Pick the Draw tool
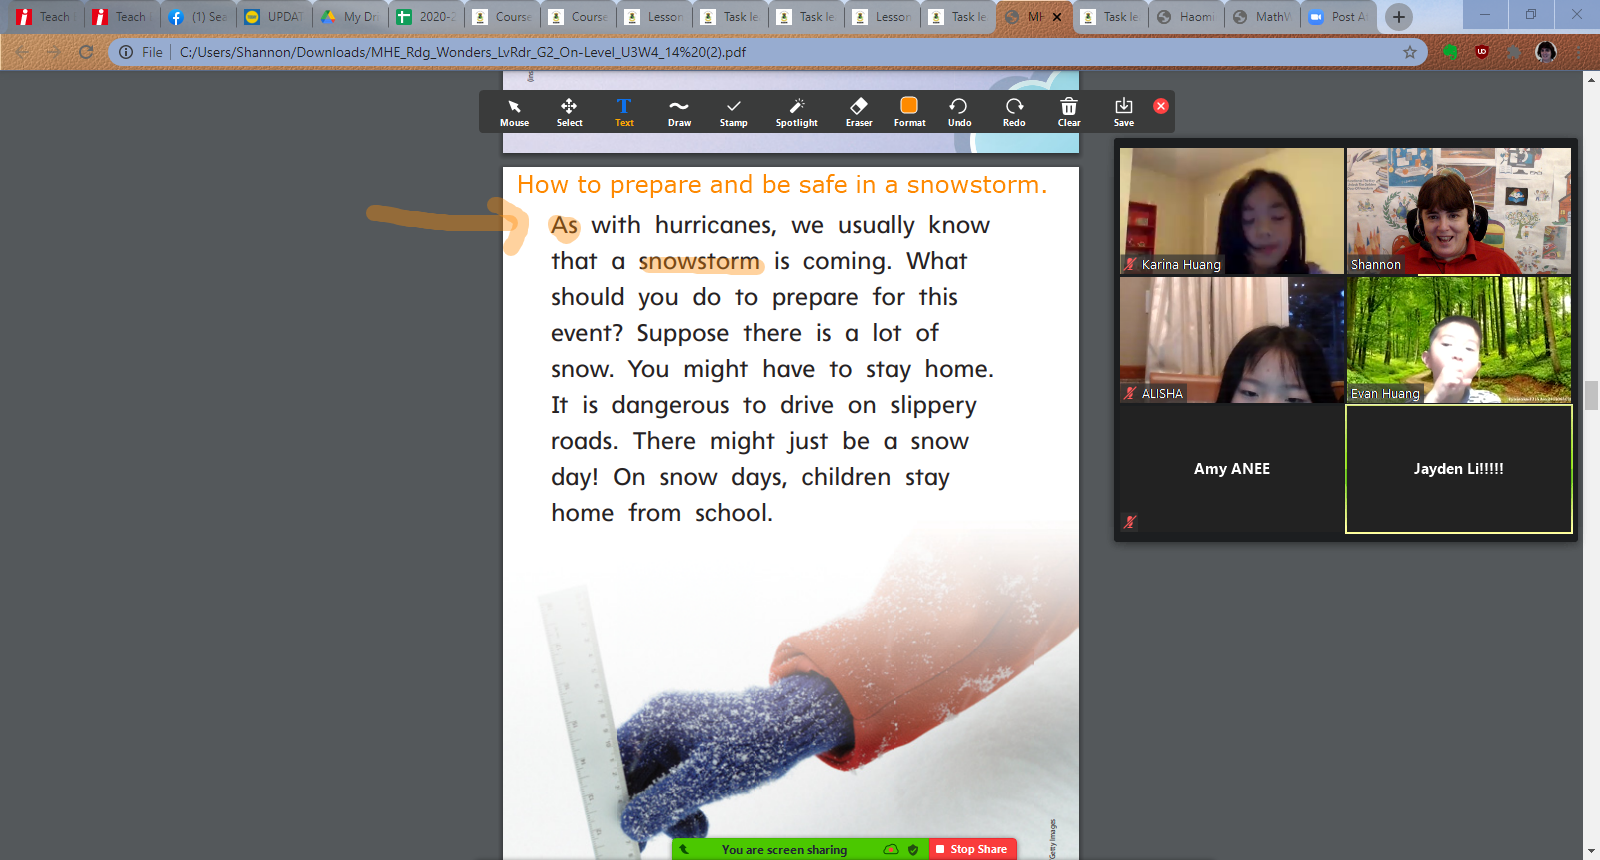This screenshot has width=1600, height=860. [679, 112]
